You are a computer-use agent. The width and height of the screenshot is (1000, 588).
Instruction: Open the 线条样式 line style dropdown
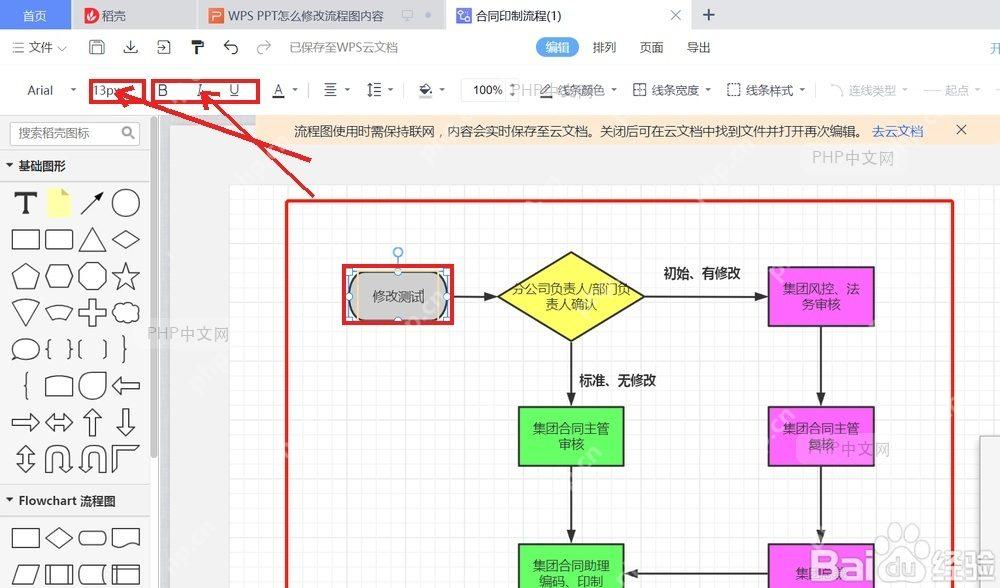coord(766,91)
